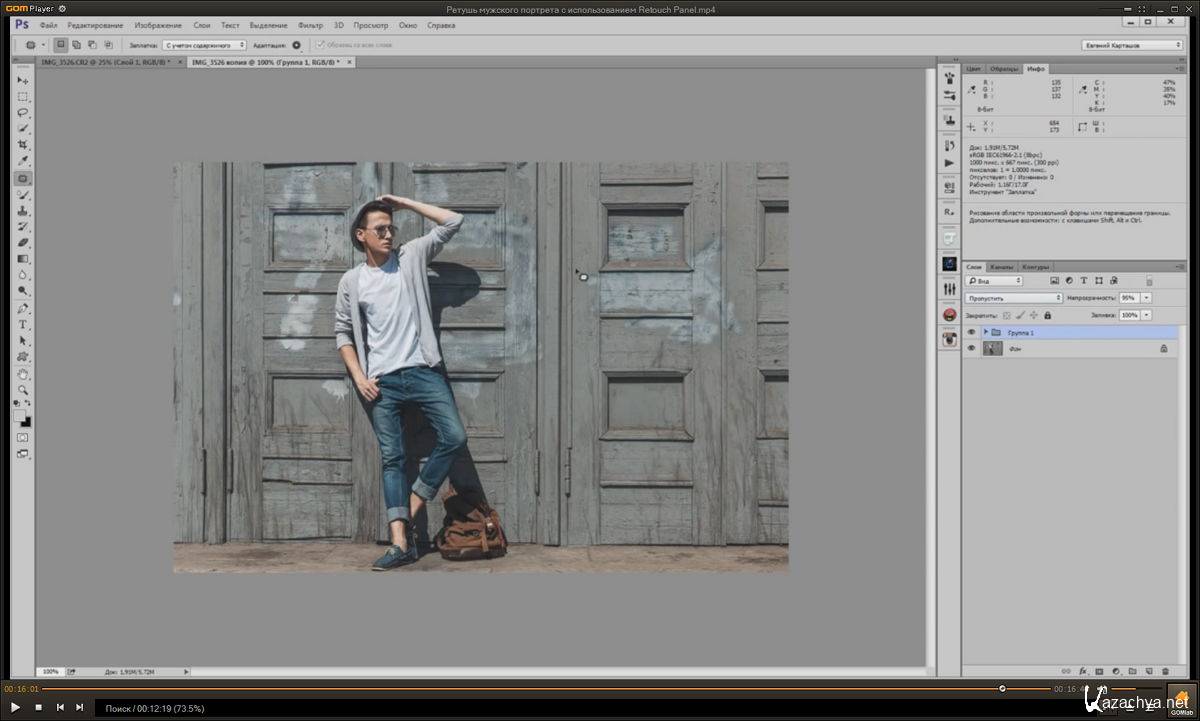The image size is (1200, 721).
Task: Open the Фильтр menu
Action: click(310, 25)
